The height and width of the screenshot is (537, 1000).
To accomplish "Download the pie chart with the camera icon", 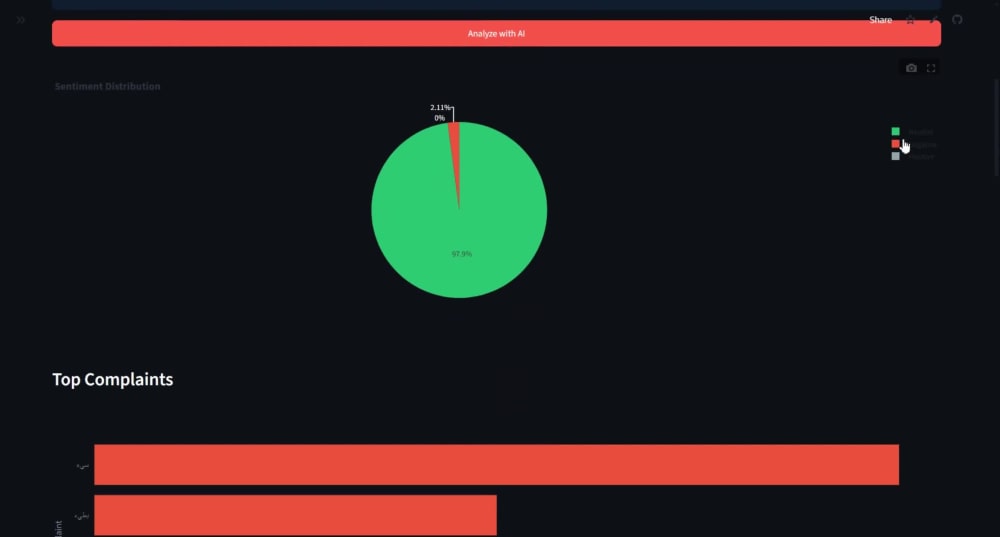I will pos(911,68).
